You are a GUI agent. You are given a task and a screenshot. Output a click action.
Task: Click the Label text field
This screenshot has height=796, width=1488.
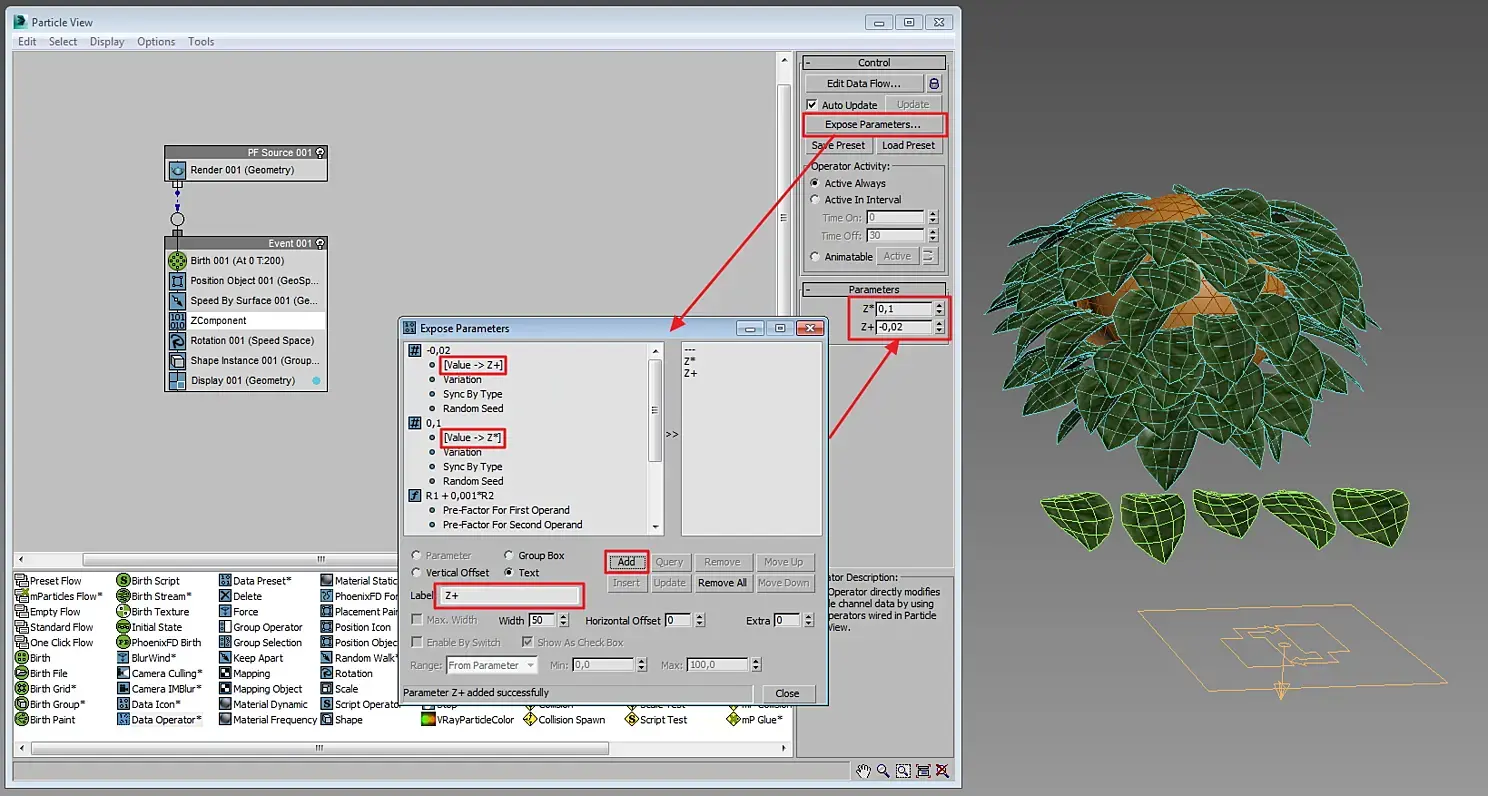click(510, 596)
